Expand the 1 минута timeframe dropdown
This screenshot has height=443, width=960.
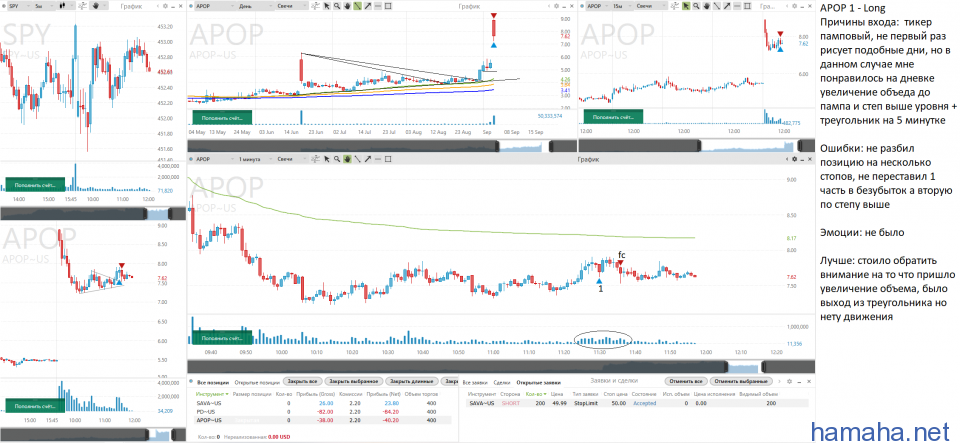pos(257,160)
